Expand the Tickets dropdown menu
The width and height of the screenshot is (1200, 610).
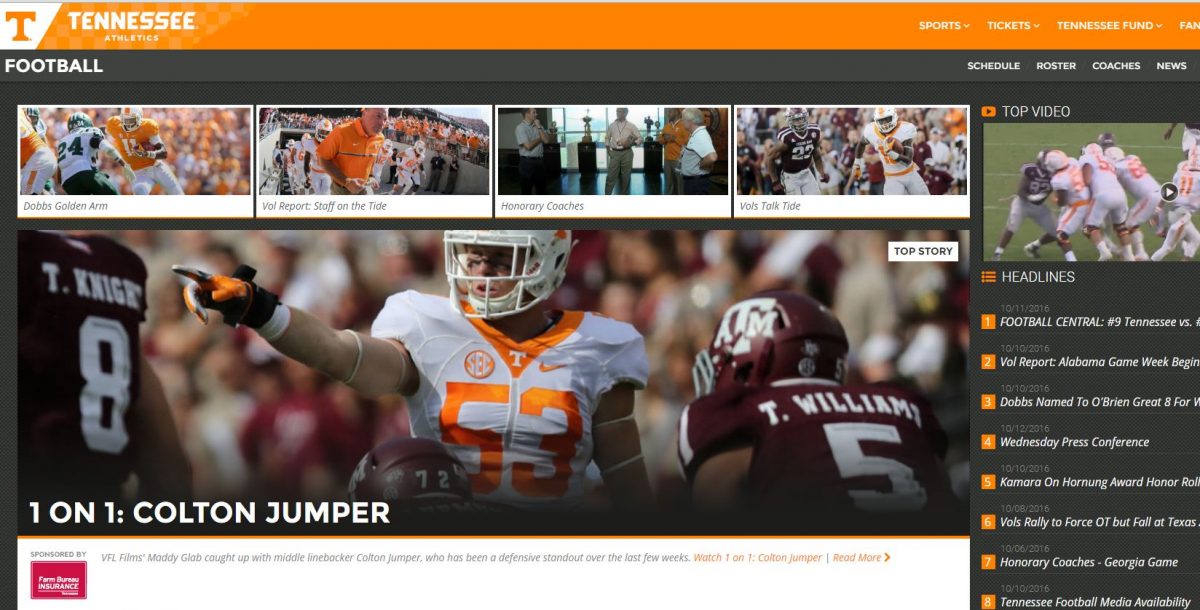pos(1013,26)
